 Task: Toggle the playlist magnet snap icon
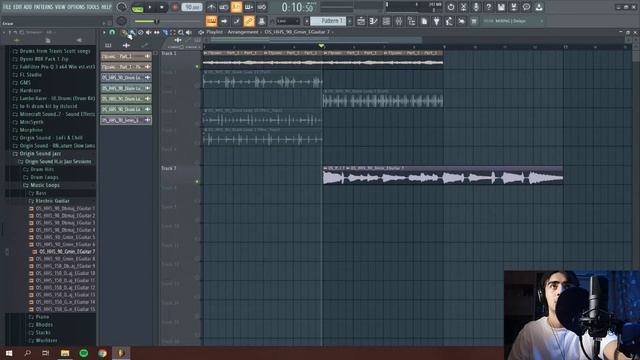112,32
